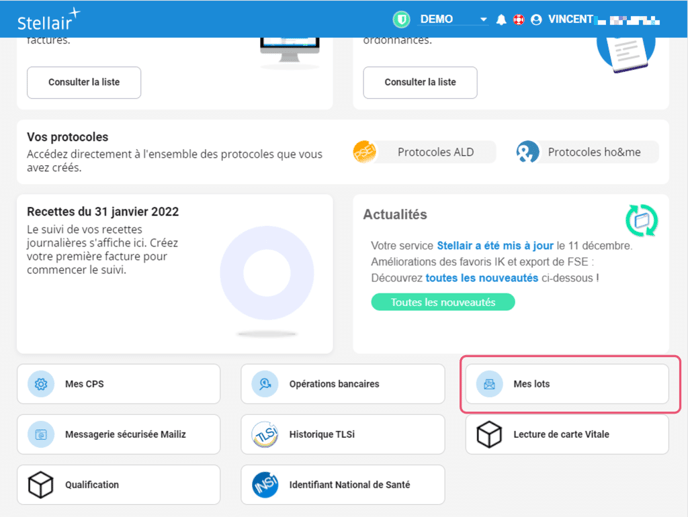Screen dimensions: 688x517
Task: Click the green shield icon in header
Action: click(402, 20)
